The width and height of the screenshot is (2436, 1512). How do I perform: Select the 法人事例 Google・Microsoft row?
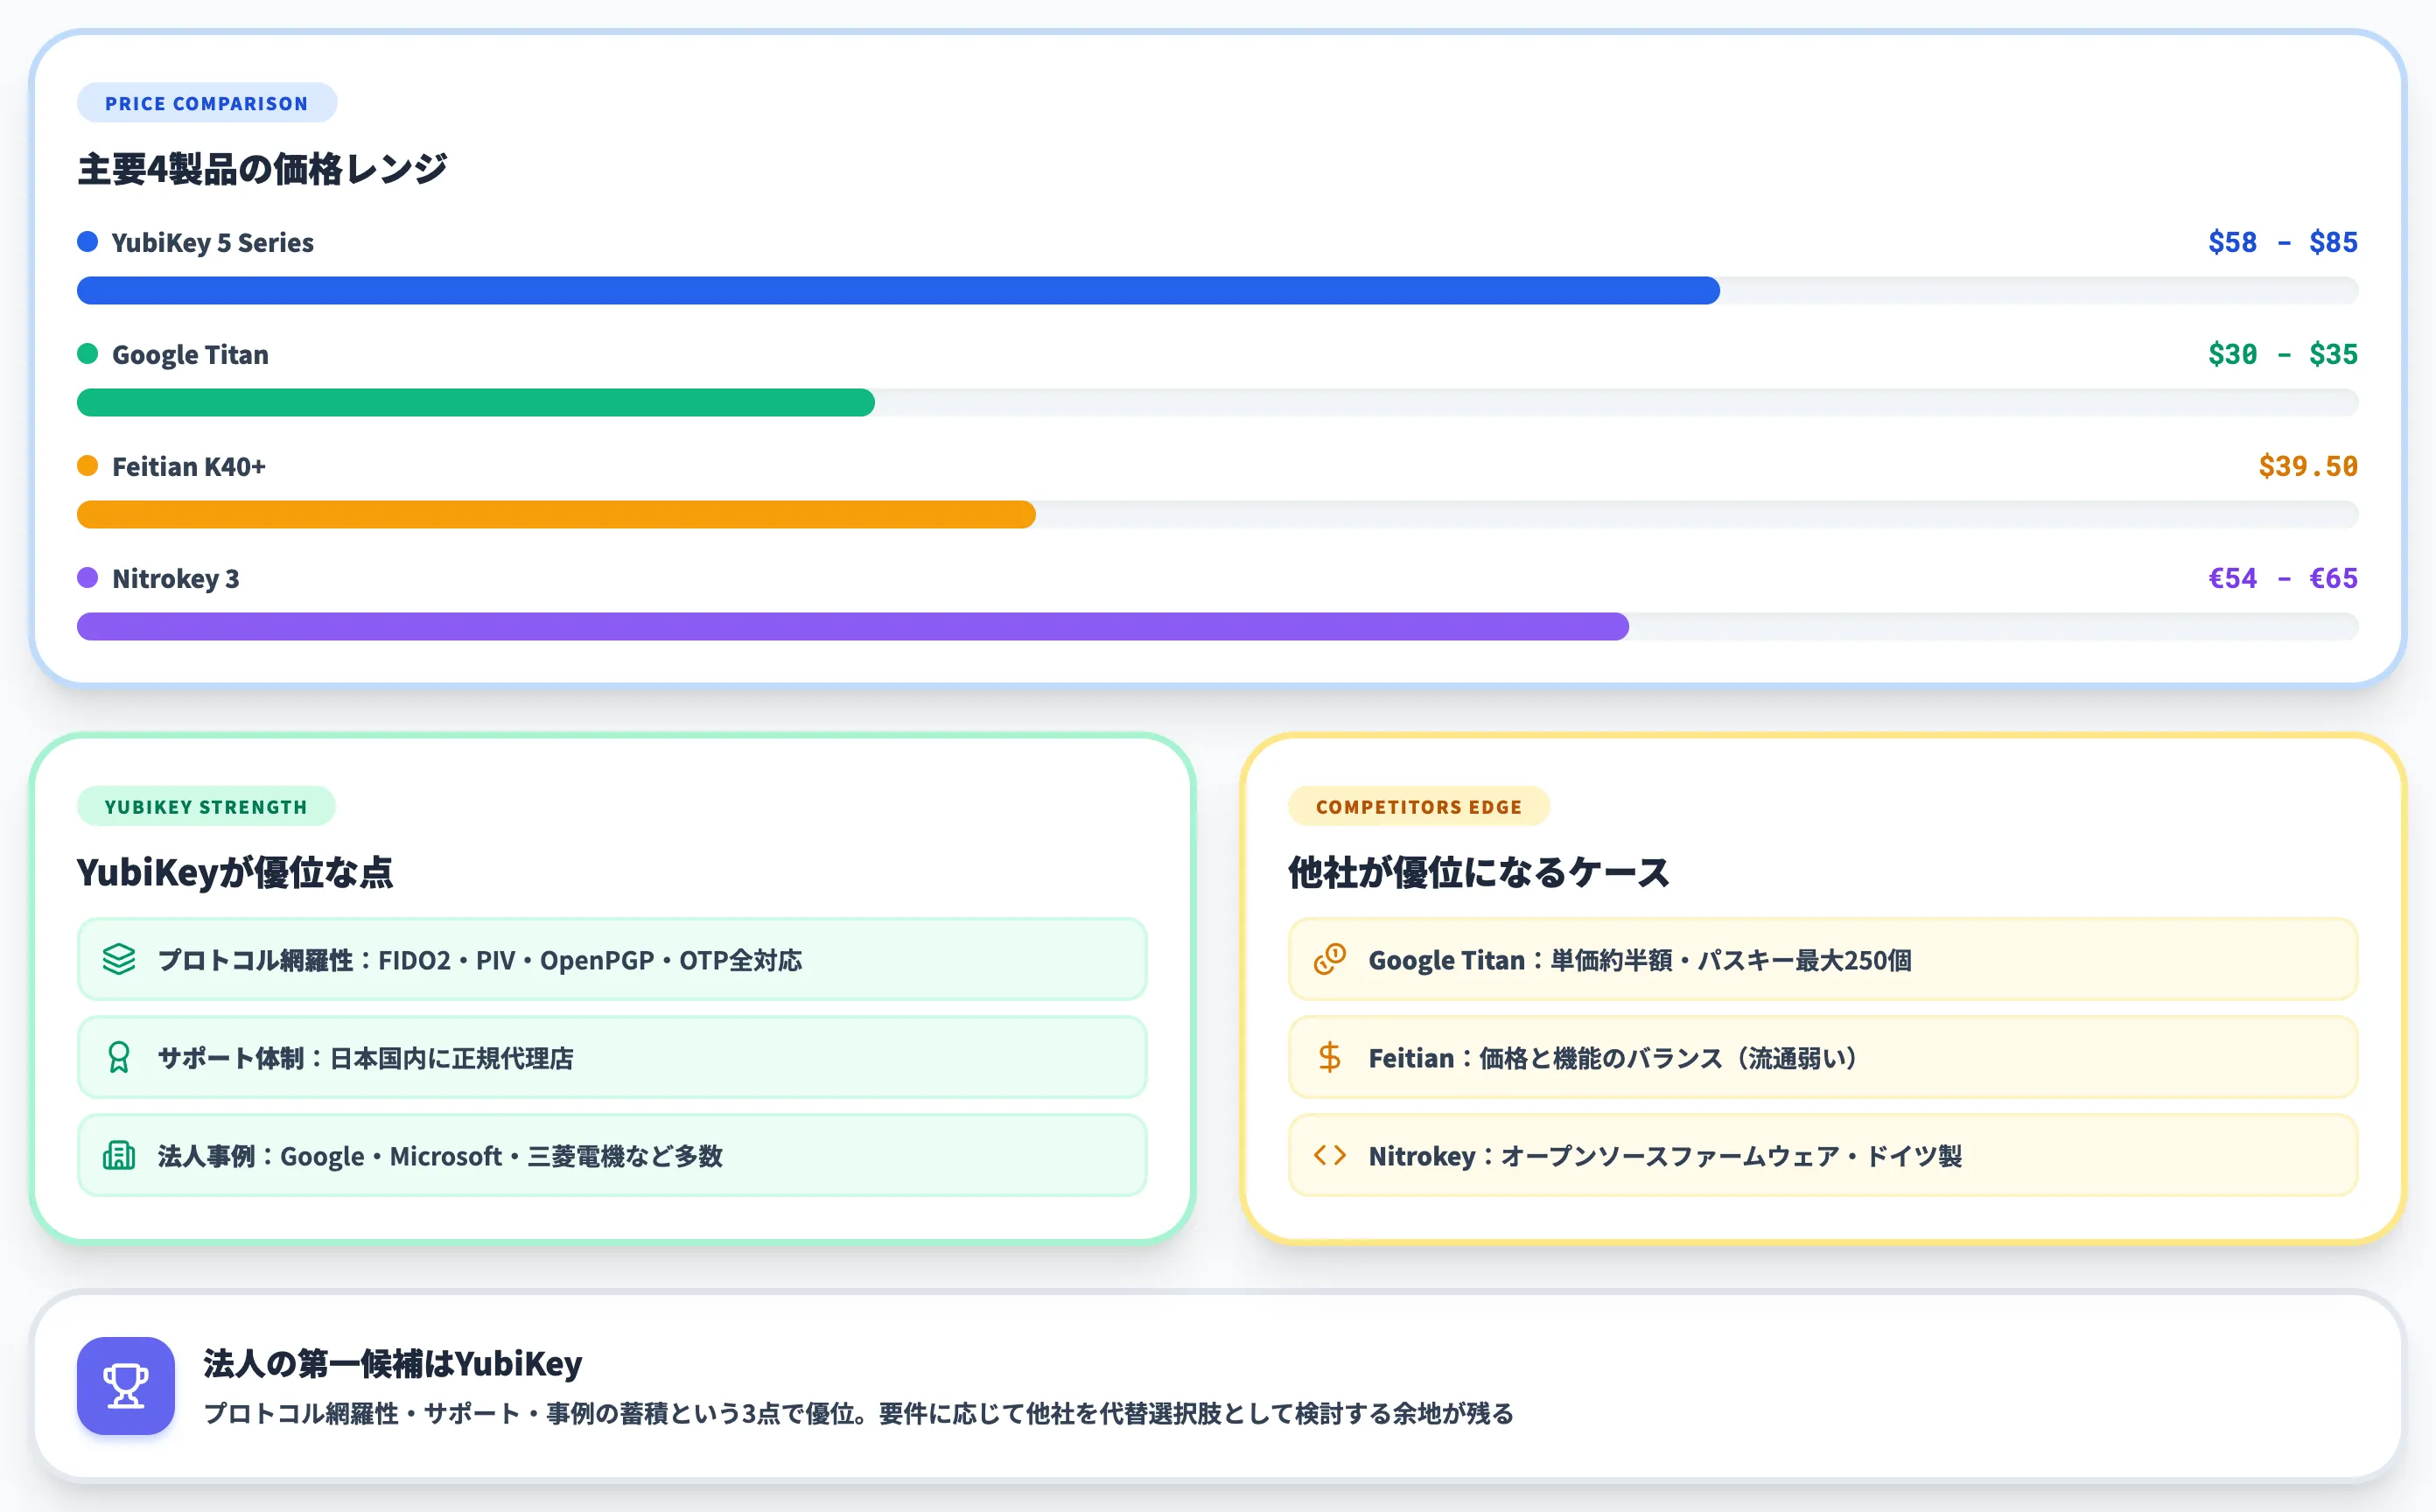click(x=612, y=1155)
